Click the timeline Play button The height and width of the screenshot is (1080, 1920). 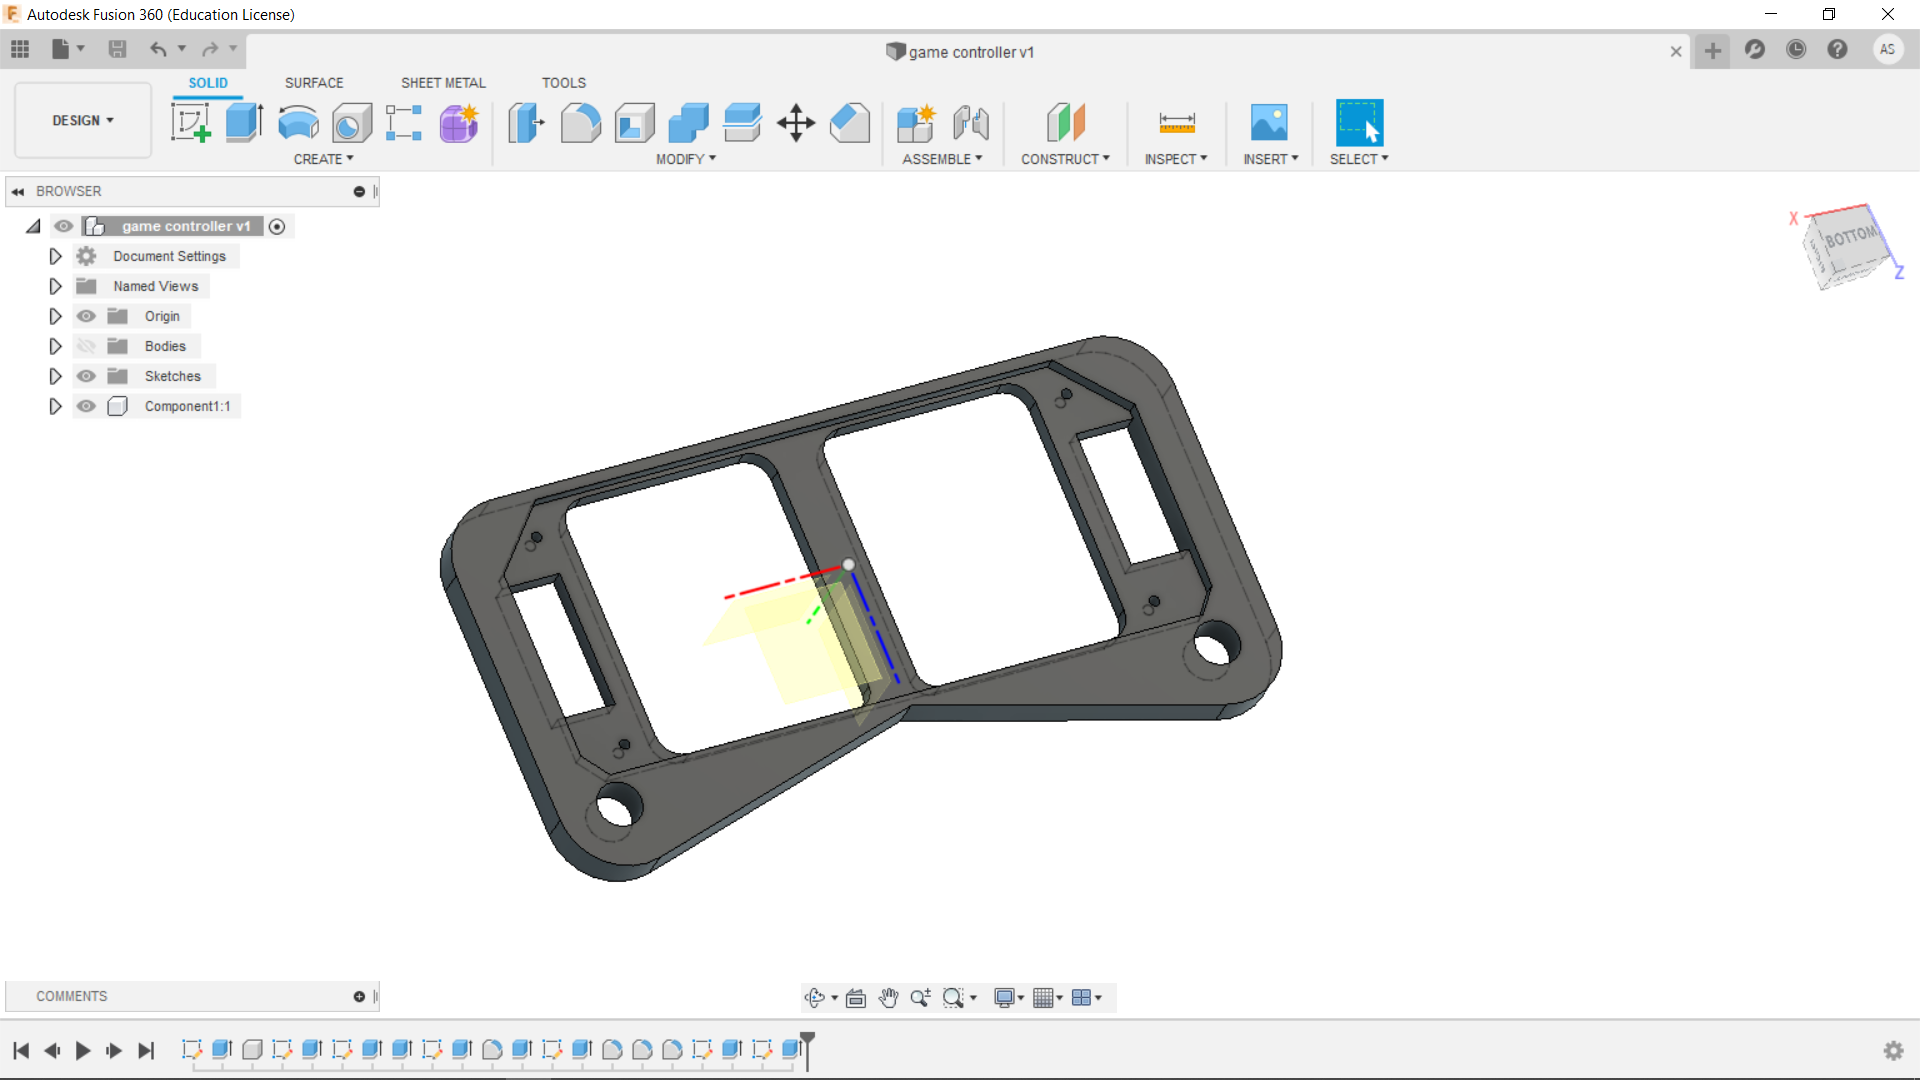coord(83,1050)
